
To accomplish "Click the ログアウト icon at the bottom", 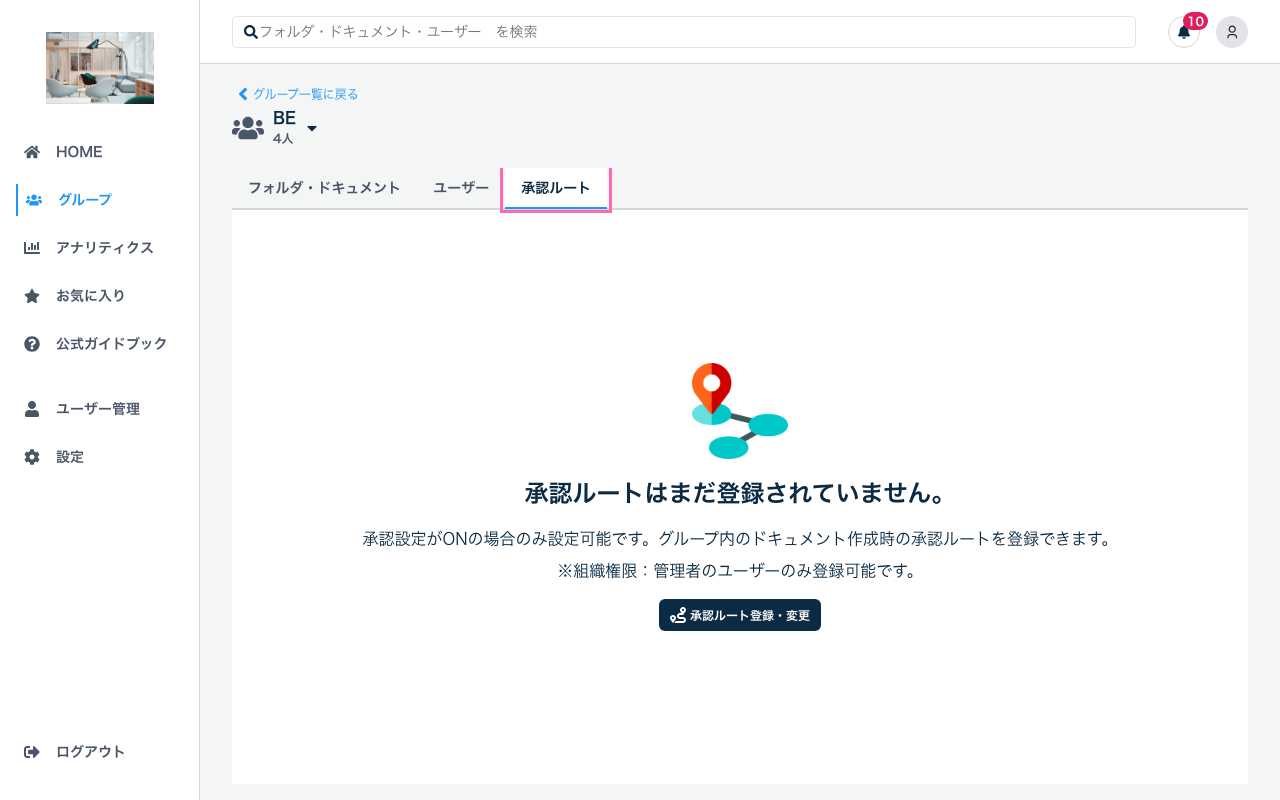I will coord(33,751).
